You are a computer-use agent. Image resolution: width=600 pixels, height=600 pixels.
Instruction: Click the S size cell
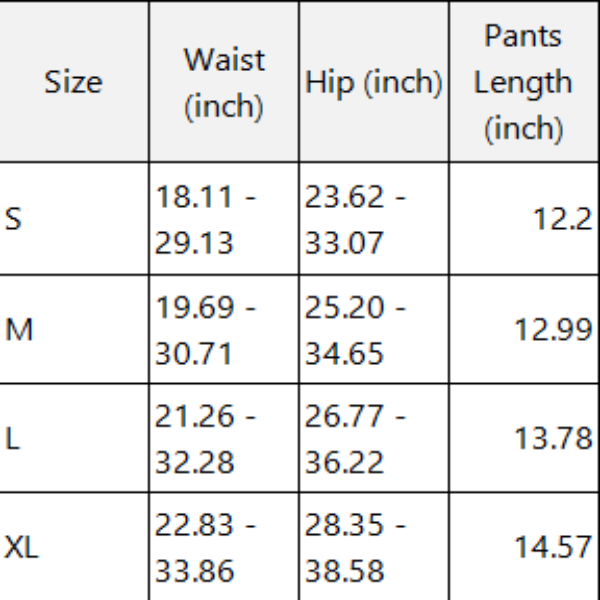tap(73, 219)
